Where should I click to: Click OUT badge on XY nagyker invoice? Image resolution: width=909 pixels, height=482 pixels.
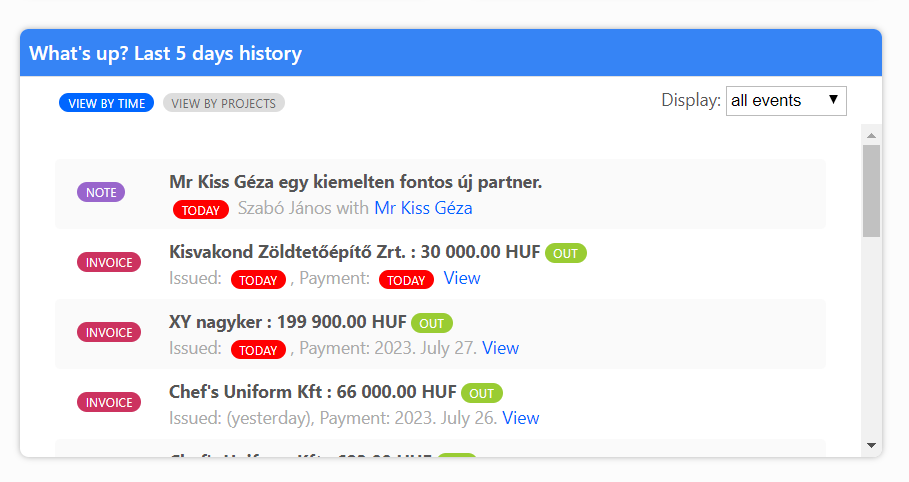coord(432,324)
